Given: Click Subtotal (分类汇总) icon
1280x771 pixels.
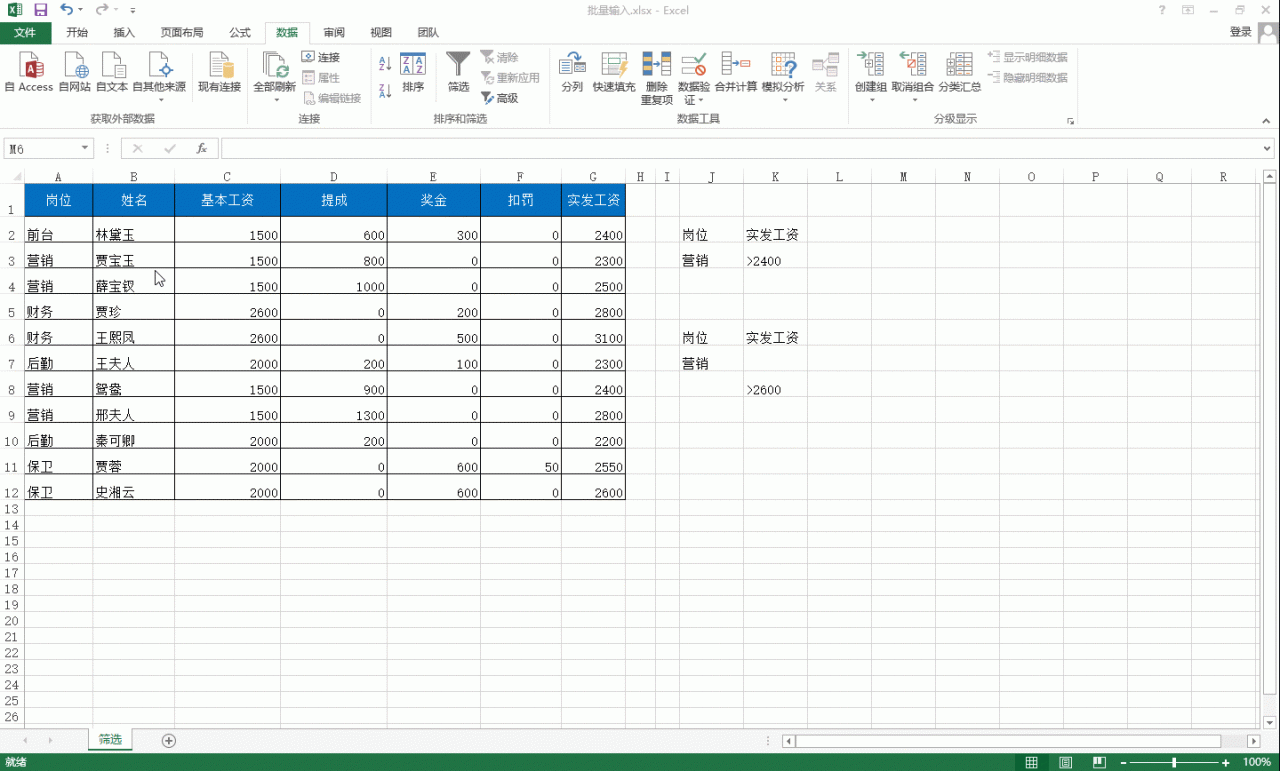Looking at the screenshot, I should point(959,73).
